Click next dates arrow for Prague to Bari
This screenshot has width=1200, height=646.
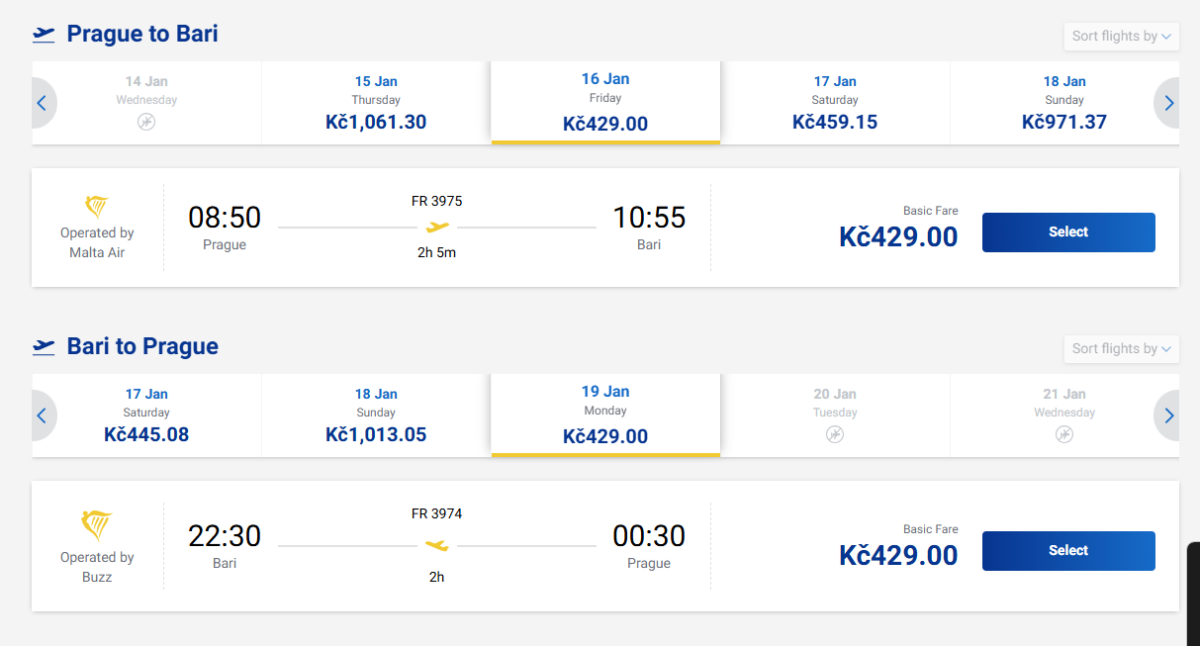[x=1168, y=103]
